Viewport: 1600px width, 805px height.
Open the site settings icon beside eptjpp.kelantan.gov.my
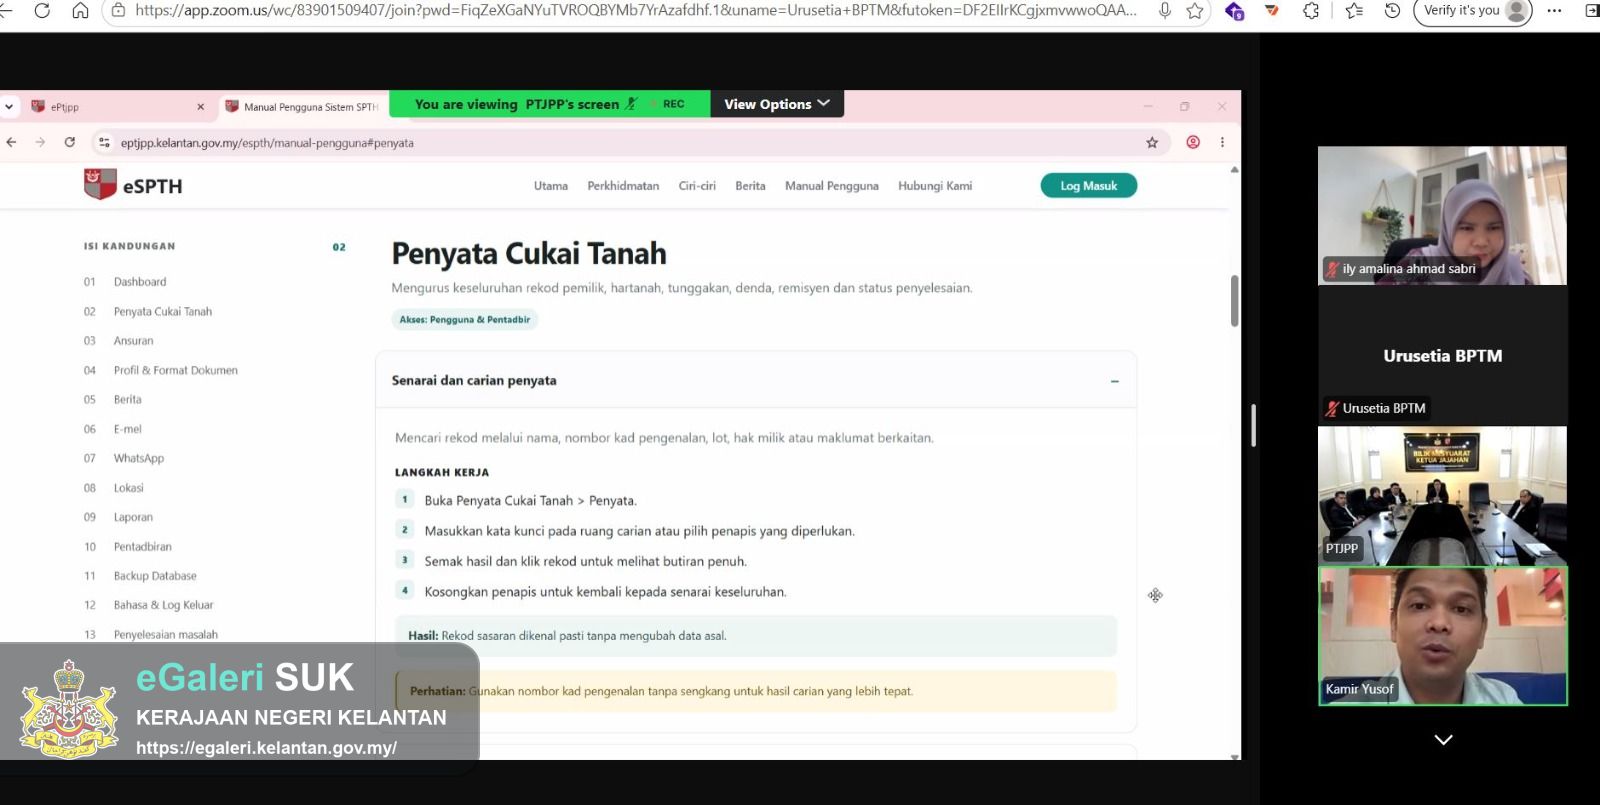pos(104,143)
